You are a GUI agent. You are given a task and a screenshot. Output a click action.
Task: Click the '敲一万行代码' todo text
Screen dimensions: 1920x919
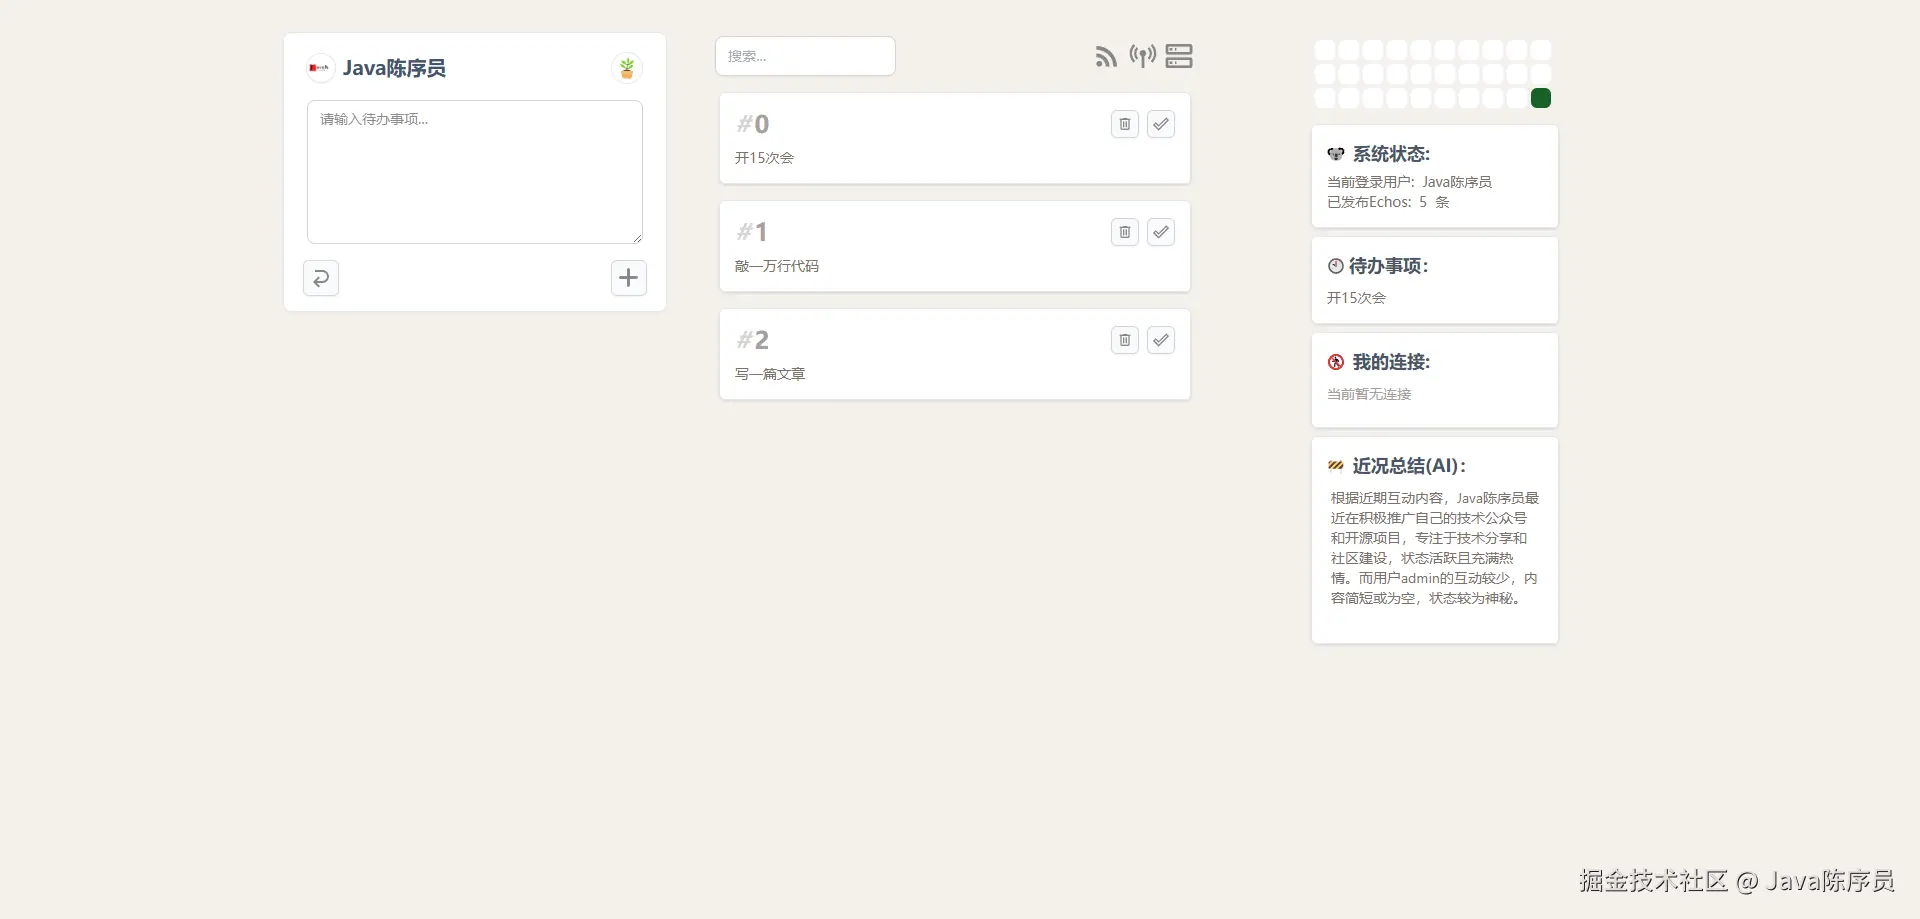point(777,266)
